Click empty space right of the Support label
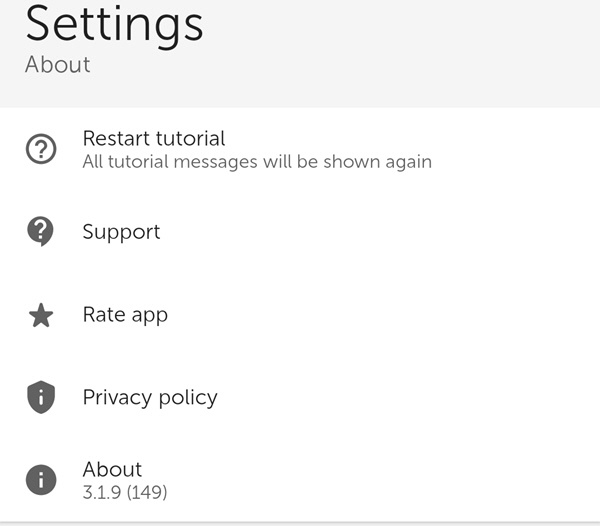600x526 pixels. click(x=400, y=232)
